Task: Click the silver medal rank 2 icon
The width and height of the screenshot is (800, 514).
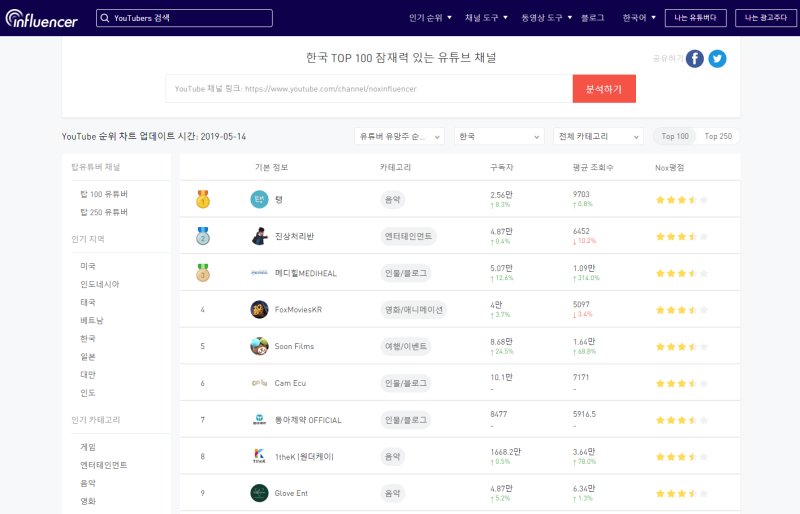Action: pyautogui.click(x=203, y=236)
